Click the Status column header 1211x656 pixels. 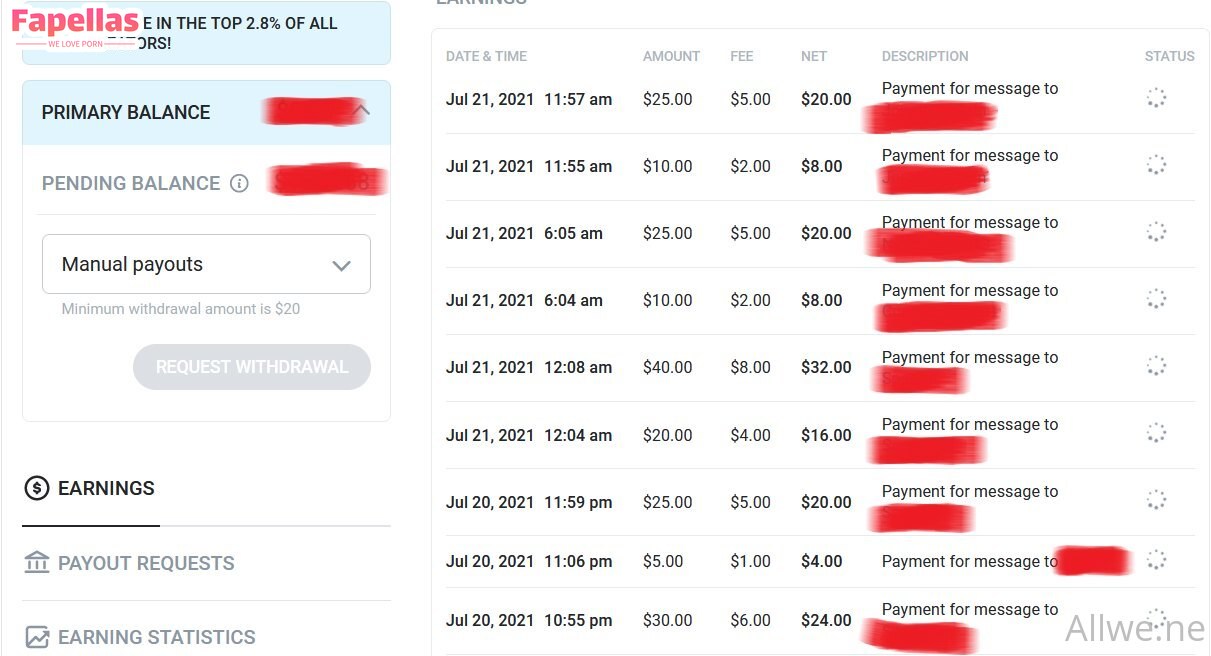point(1169,56)
